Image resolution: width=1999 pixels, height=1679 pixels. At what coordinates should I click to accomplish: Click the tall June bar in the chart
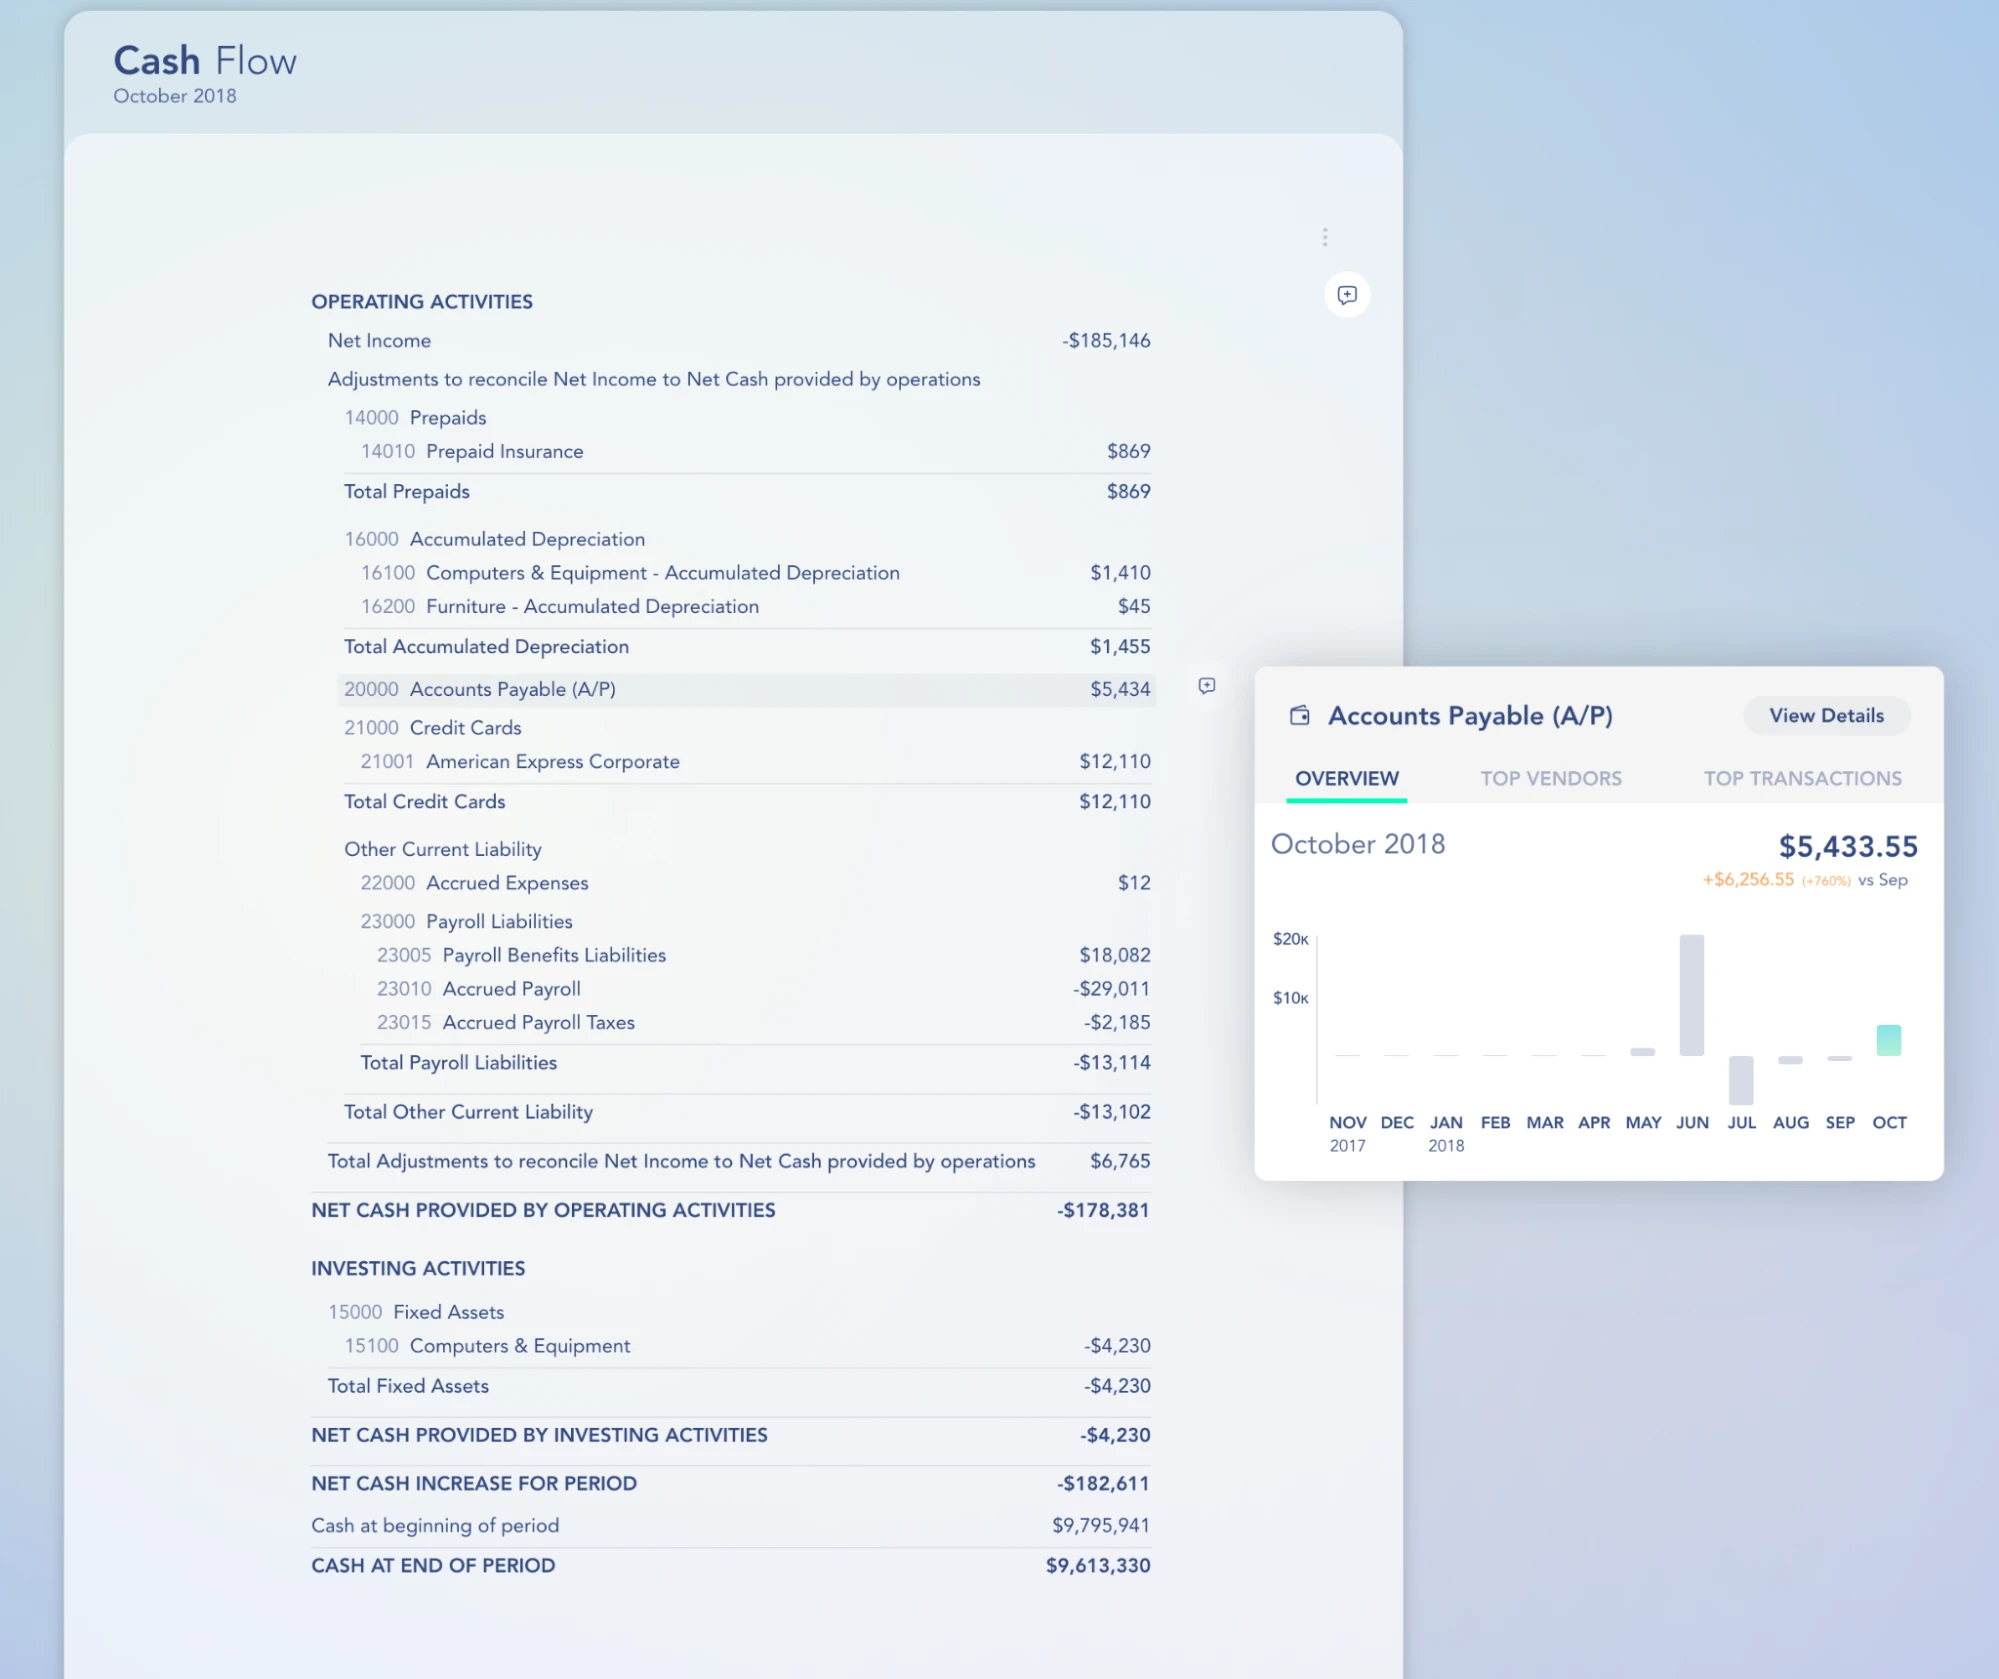tap(1692, 995)
